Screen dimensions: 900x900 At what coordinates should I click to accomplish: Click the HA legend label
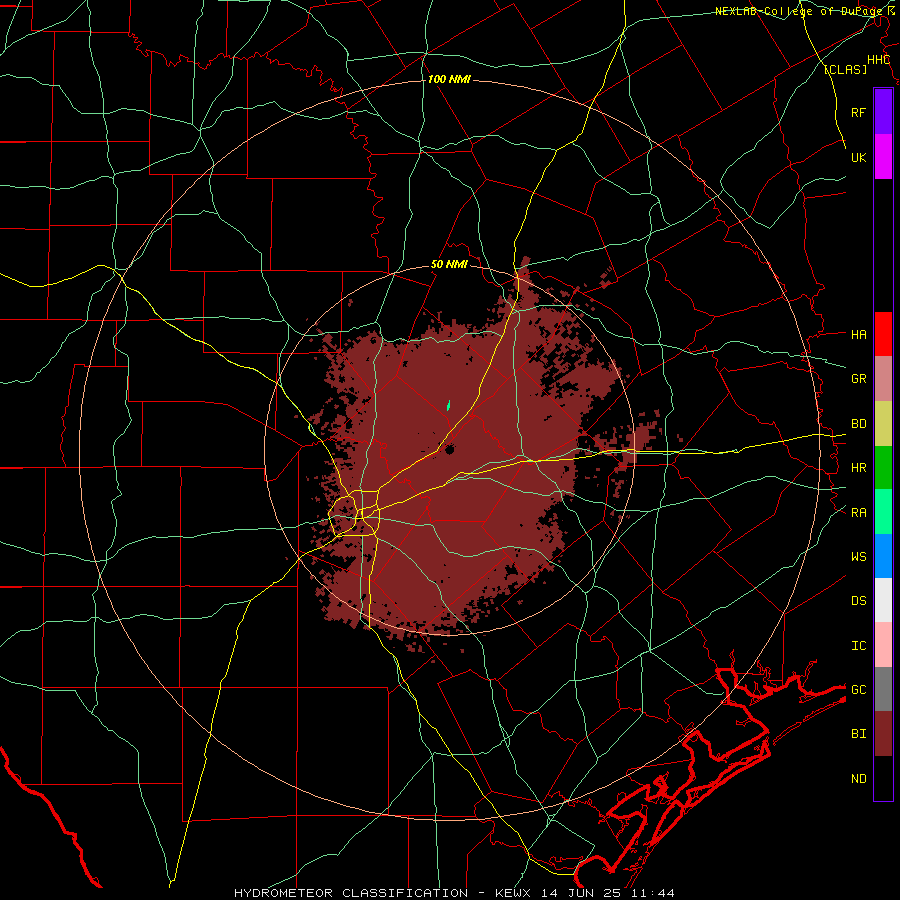click(859, 335)
